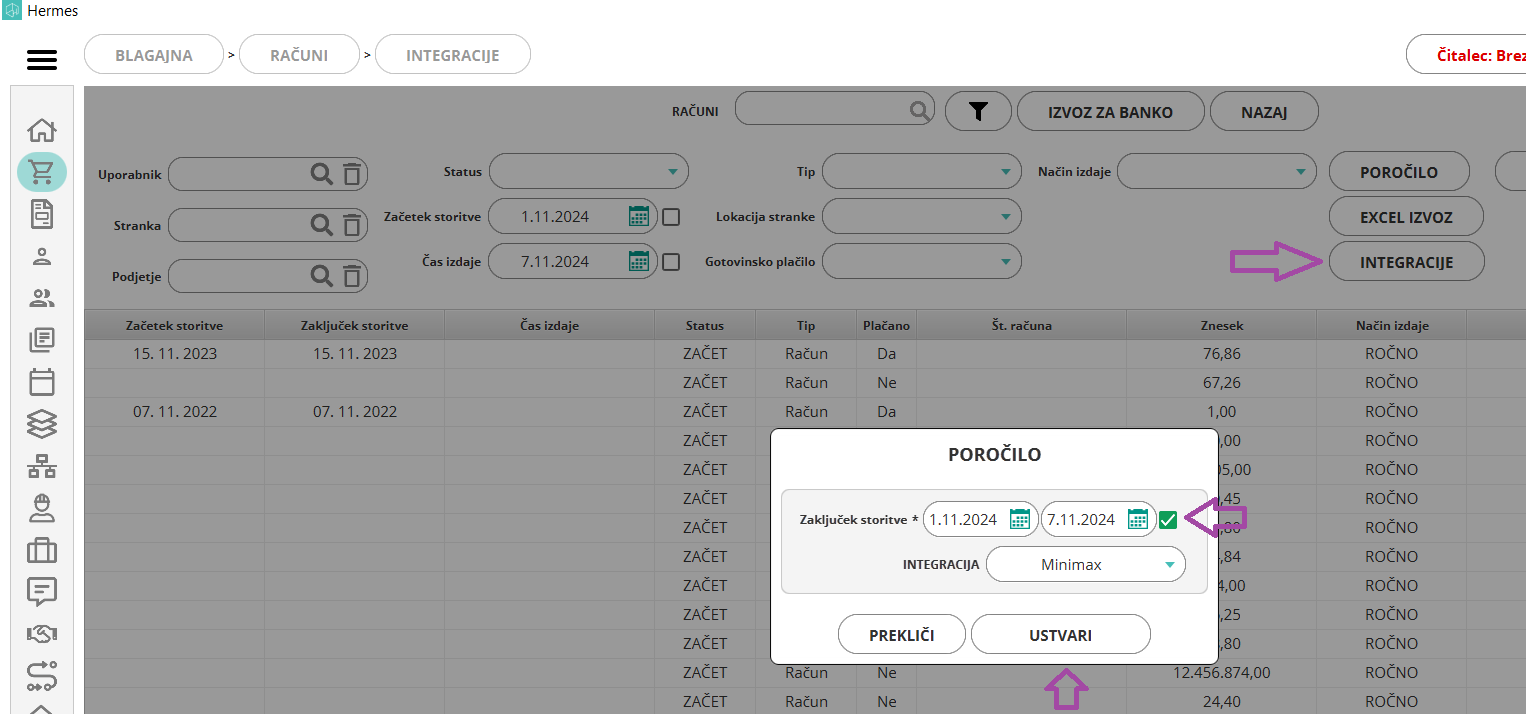Clear Podjetje with the trash icon
This screenshot has width=1526, height=714.
click(x=352, y=276)
